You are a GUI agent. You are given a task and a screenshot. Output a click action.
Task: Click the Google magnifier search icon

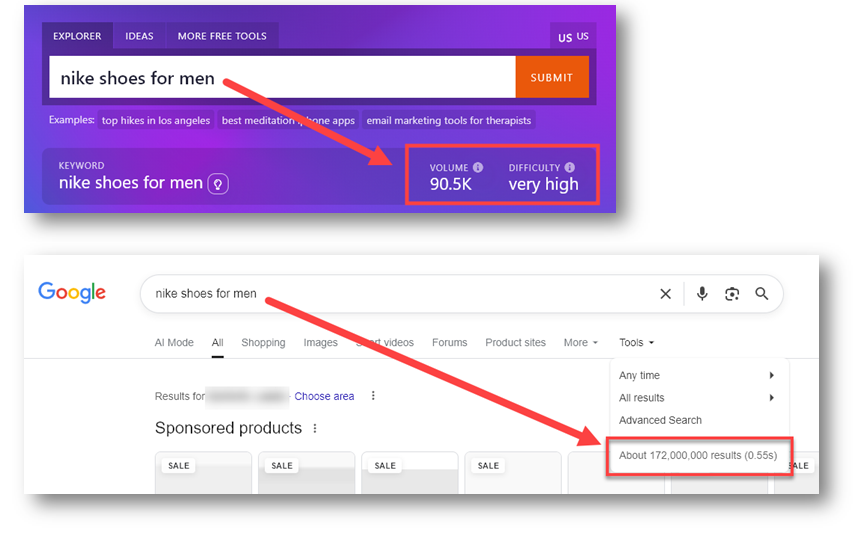pos(762,294)
